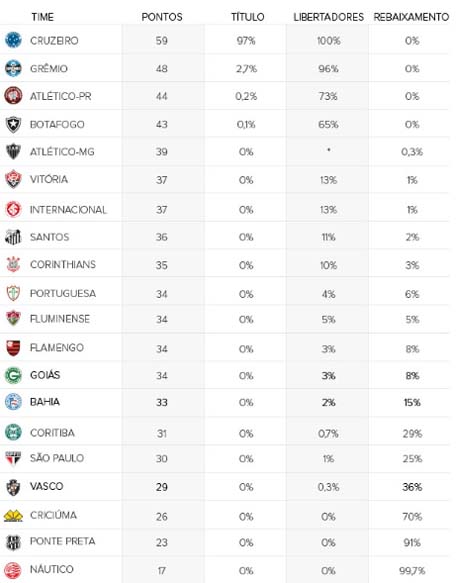Click the Náutico red-white crest

point(13,570)
